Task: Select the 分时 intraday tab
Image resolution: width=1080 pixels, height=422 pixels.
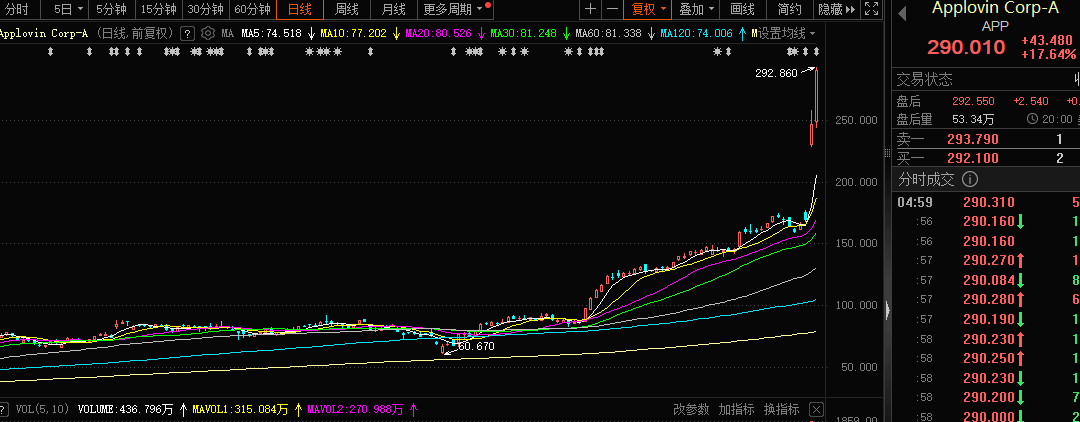Action: pyautogui.click(x=18, y=9)
